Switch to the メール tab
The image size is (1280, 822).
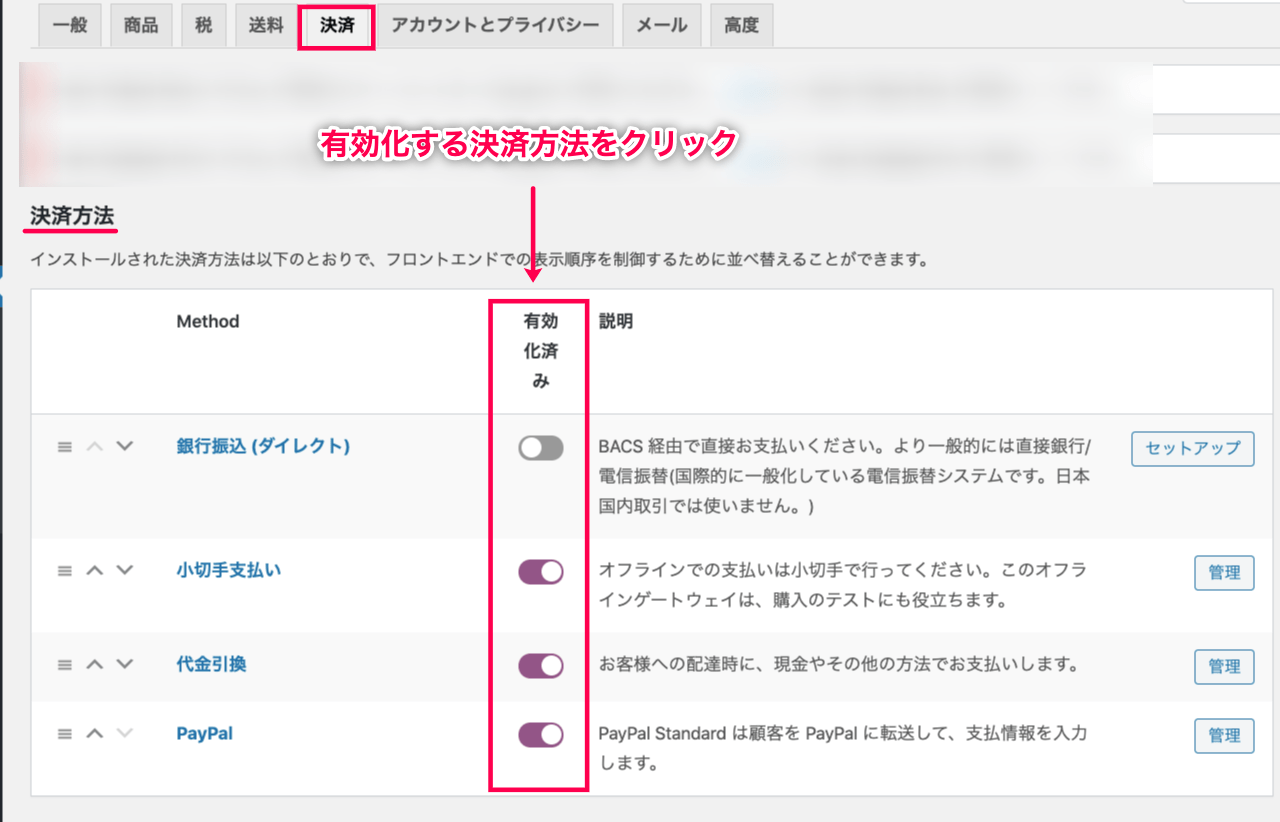[661, 26]
